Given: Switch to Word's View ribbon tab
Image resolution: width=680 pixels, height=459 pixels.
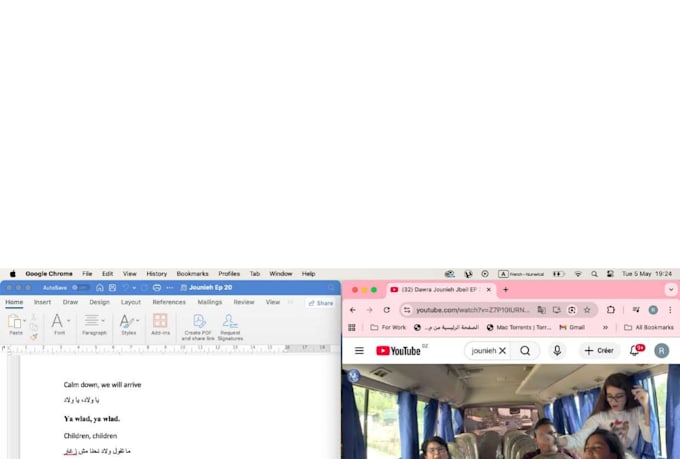Looking at the screenshot, I should (x=273, y=302).
